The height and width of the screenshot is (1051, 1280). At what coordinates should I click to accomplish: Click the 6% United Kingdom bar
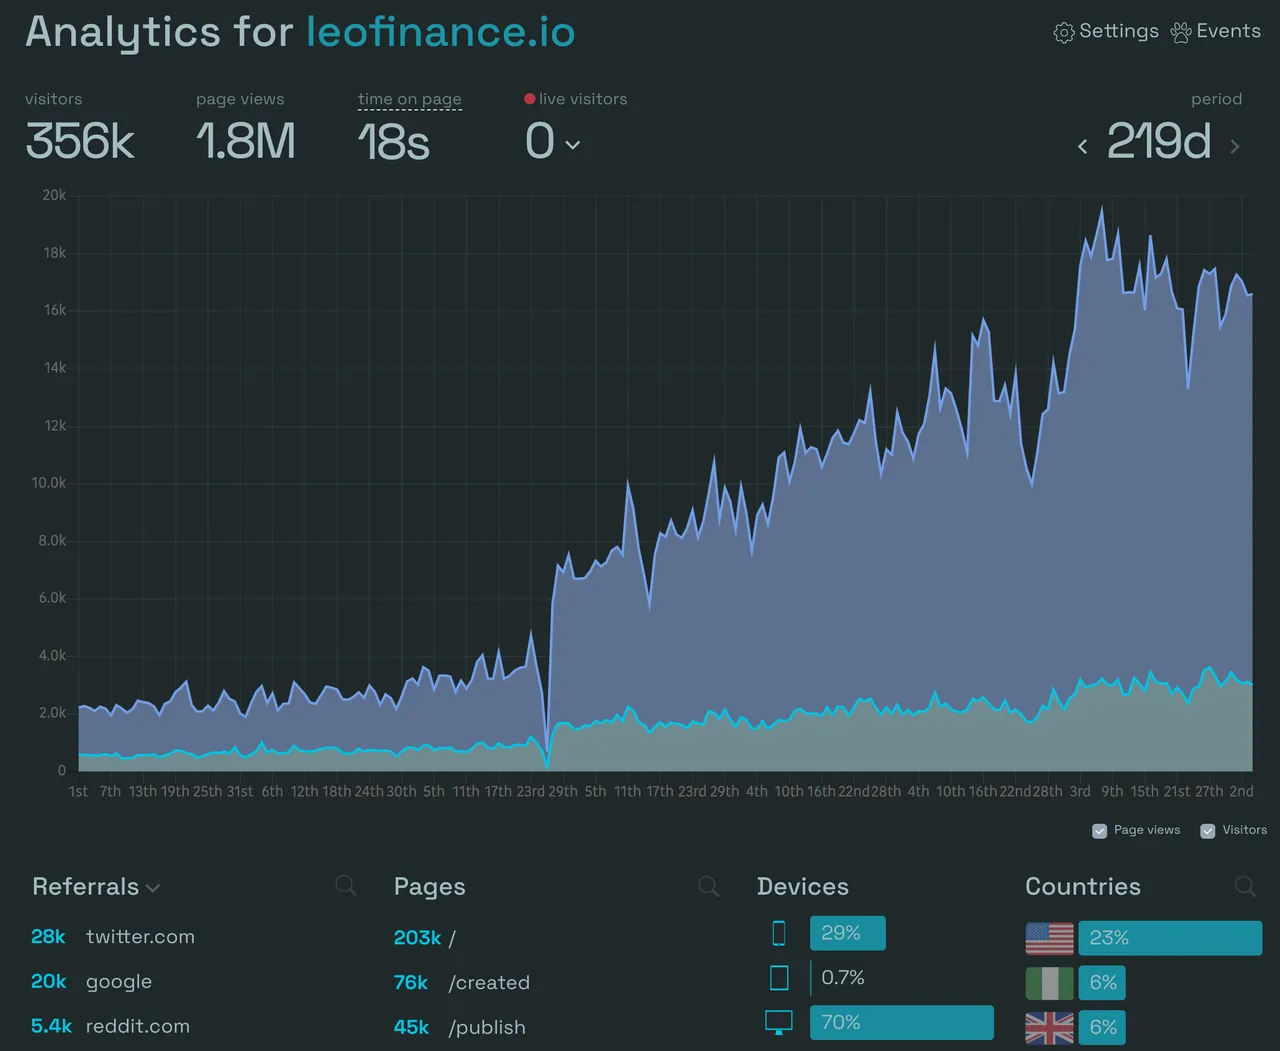[x=1102, y=1027]
